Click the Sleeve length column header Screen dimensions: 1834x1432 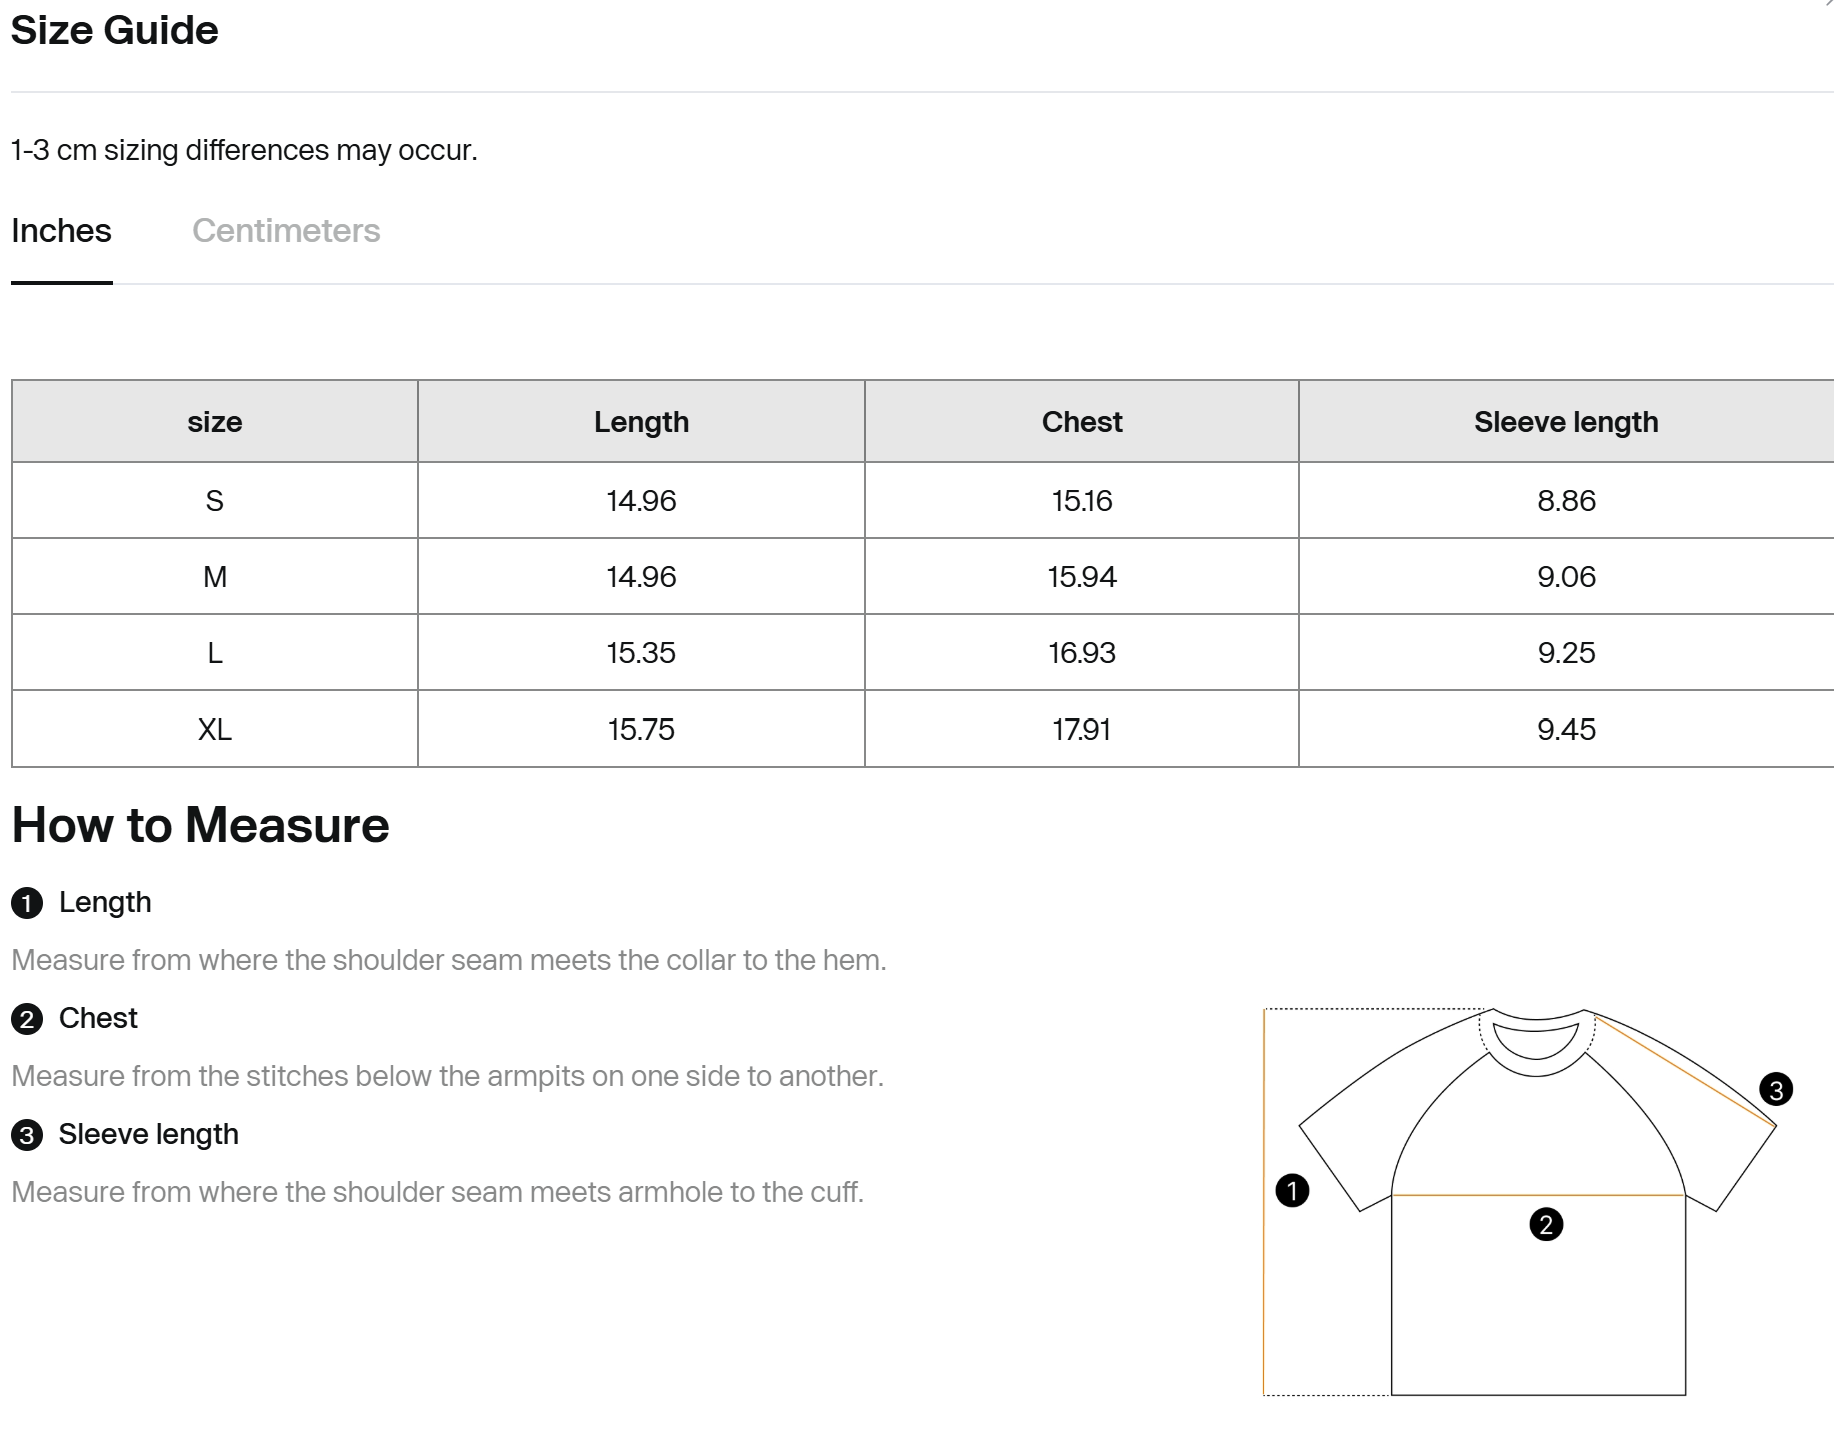1566,422
